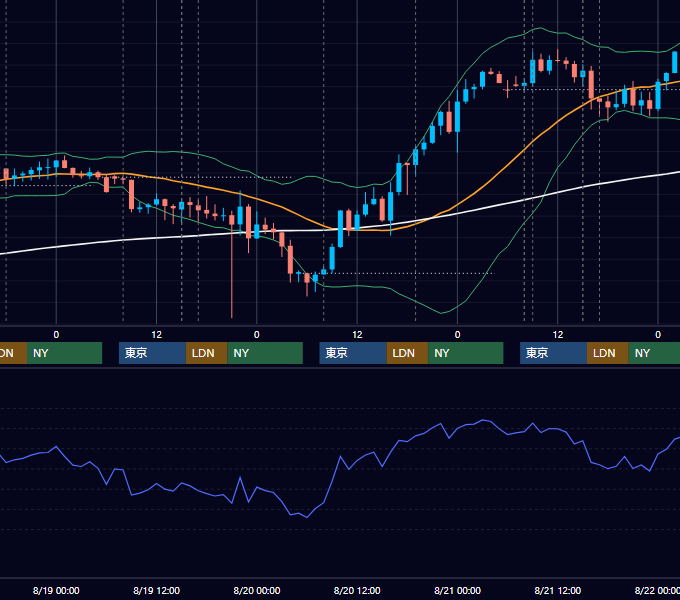Image resolution: width=680 pixels, height=600 pixels.
Task: Select the 8/21 NY session block
Action: tap(654, 353)
